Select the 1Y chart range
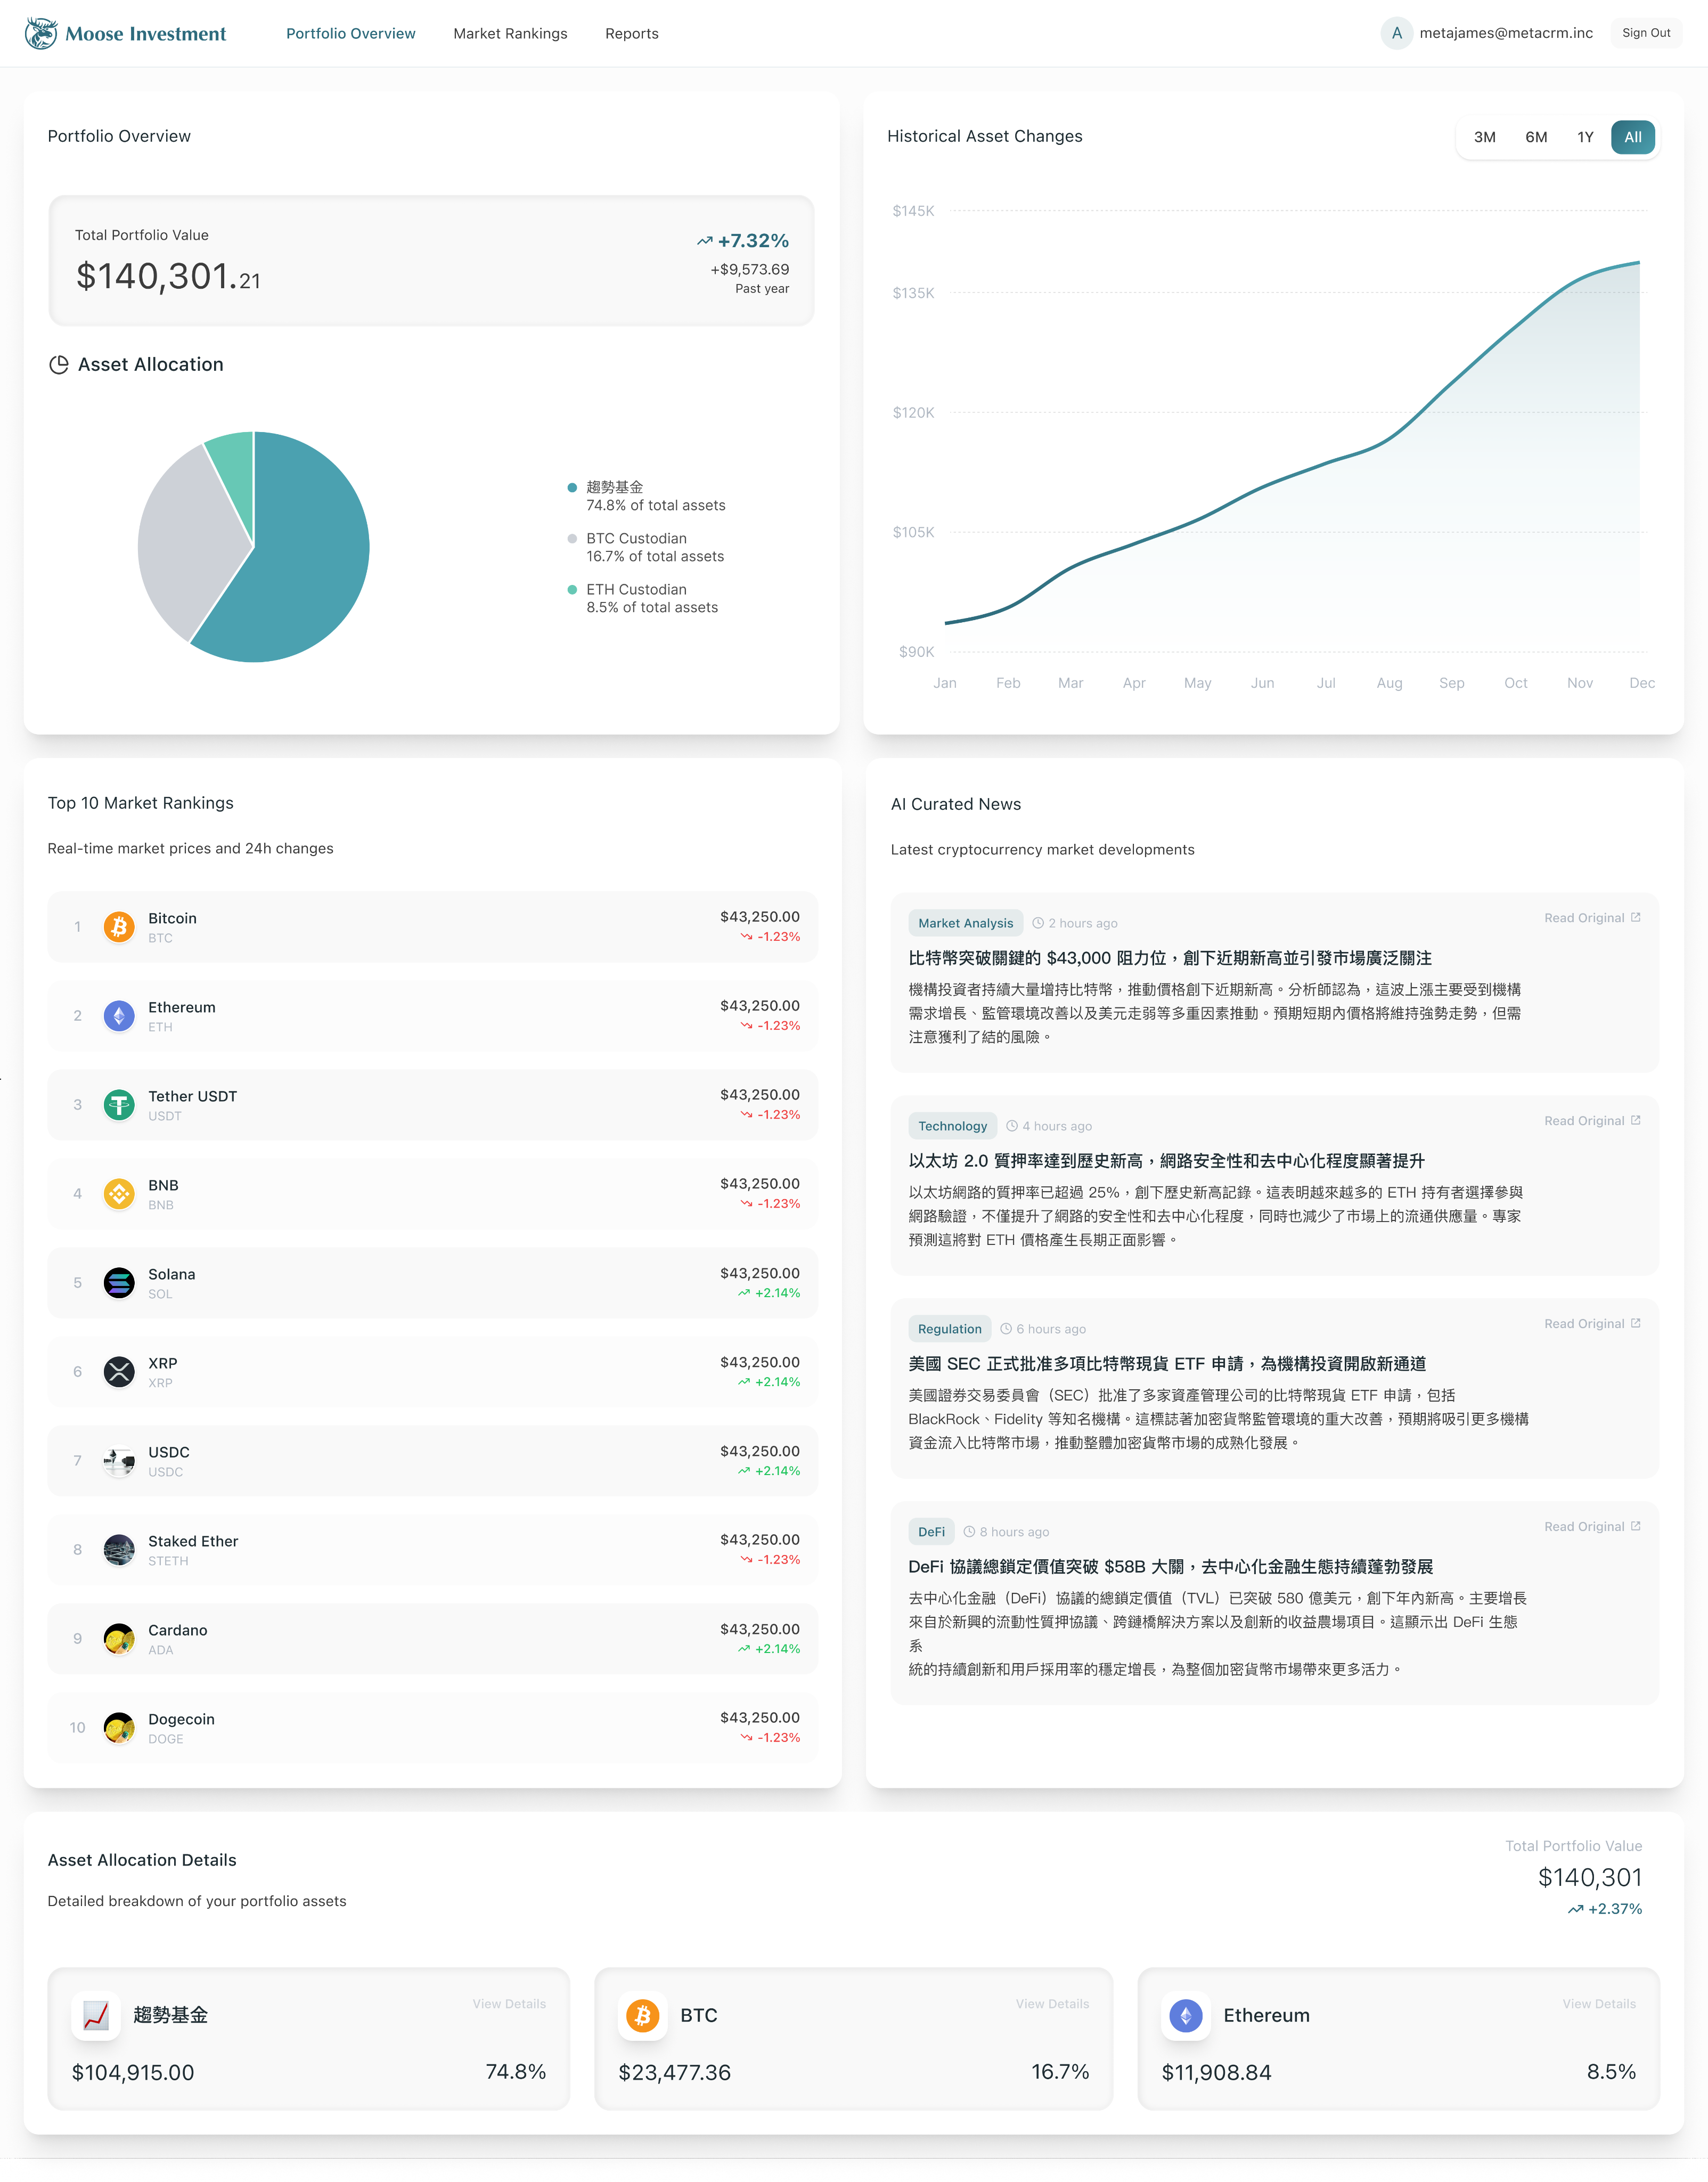Image resolution: width=1708 pixels, height=2182 pixels. pyautogui.click(x=1585, y=137)
